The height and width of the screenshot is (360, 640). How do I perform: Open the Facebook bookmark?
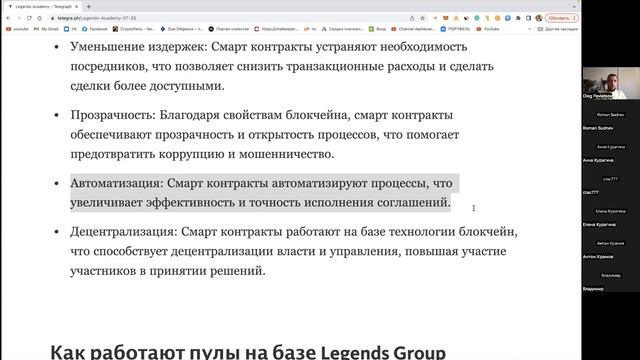[x=95, y=29]
